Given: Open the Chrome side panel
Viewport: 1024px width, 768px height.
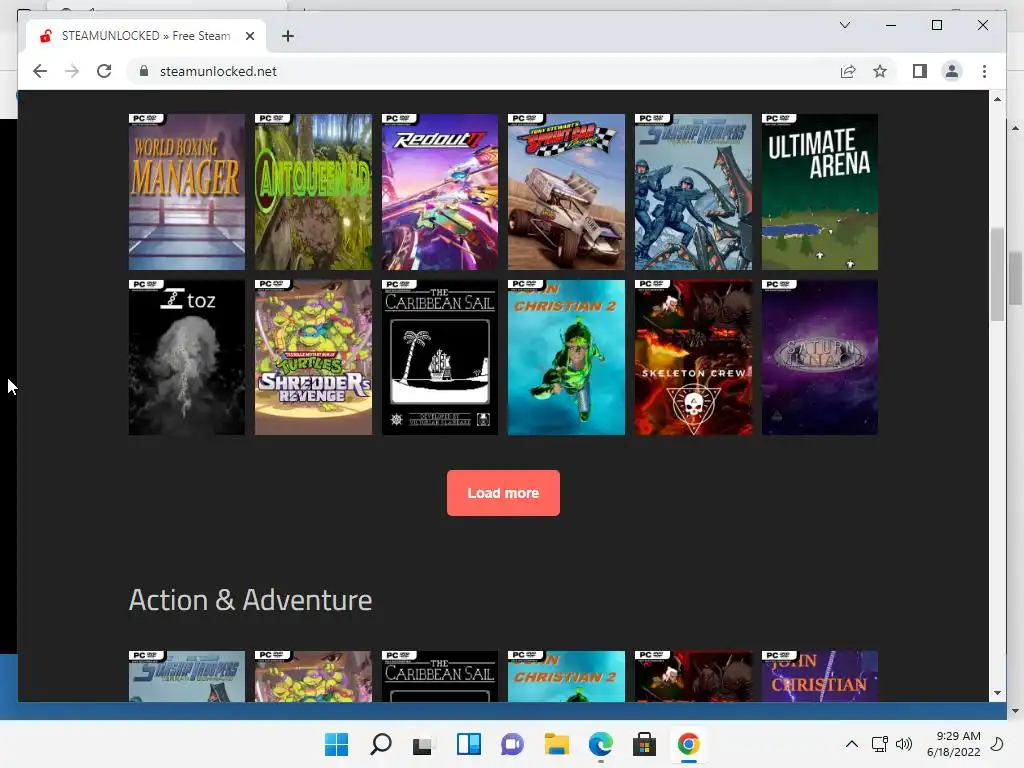Looking at the screenshot, I should [x=920, y=71].
